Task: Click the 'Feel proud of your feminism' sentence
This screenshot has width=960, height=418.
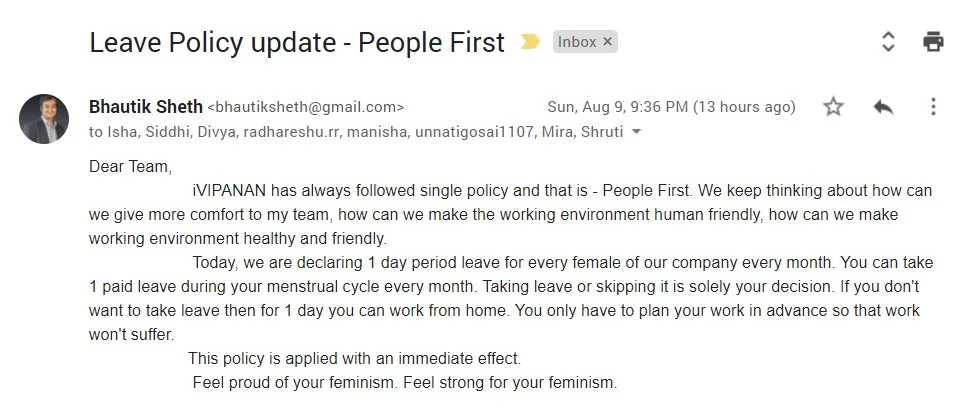Action: pos(405,383)
